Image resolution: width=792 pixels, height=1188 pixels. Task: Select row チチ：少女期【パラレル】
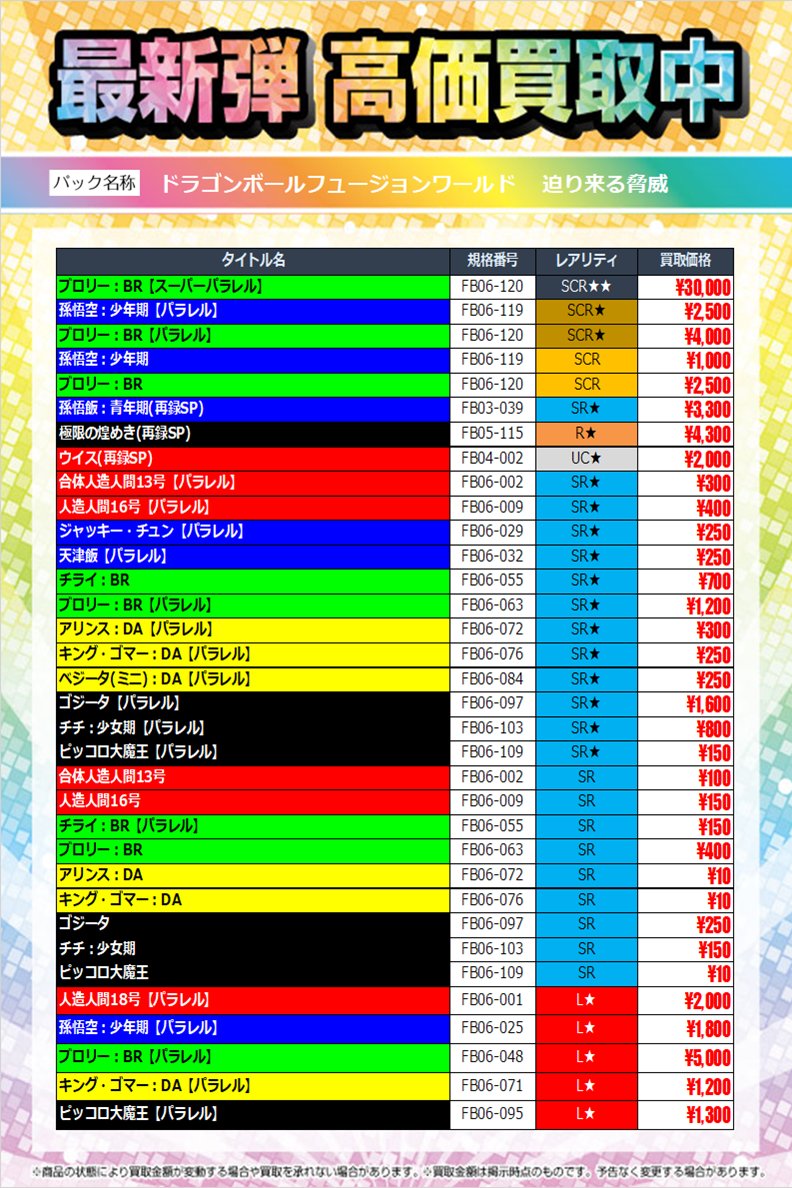tap(395, 728)
